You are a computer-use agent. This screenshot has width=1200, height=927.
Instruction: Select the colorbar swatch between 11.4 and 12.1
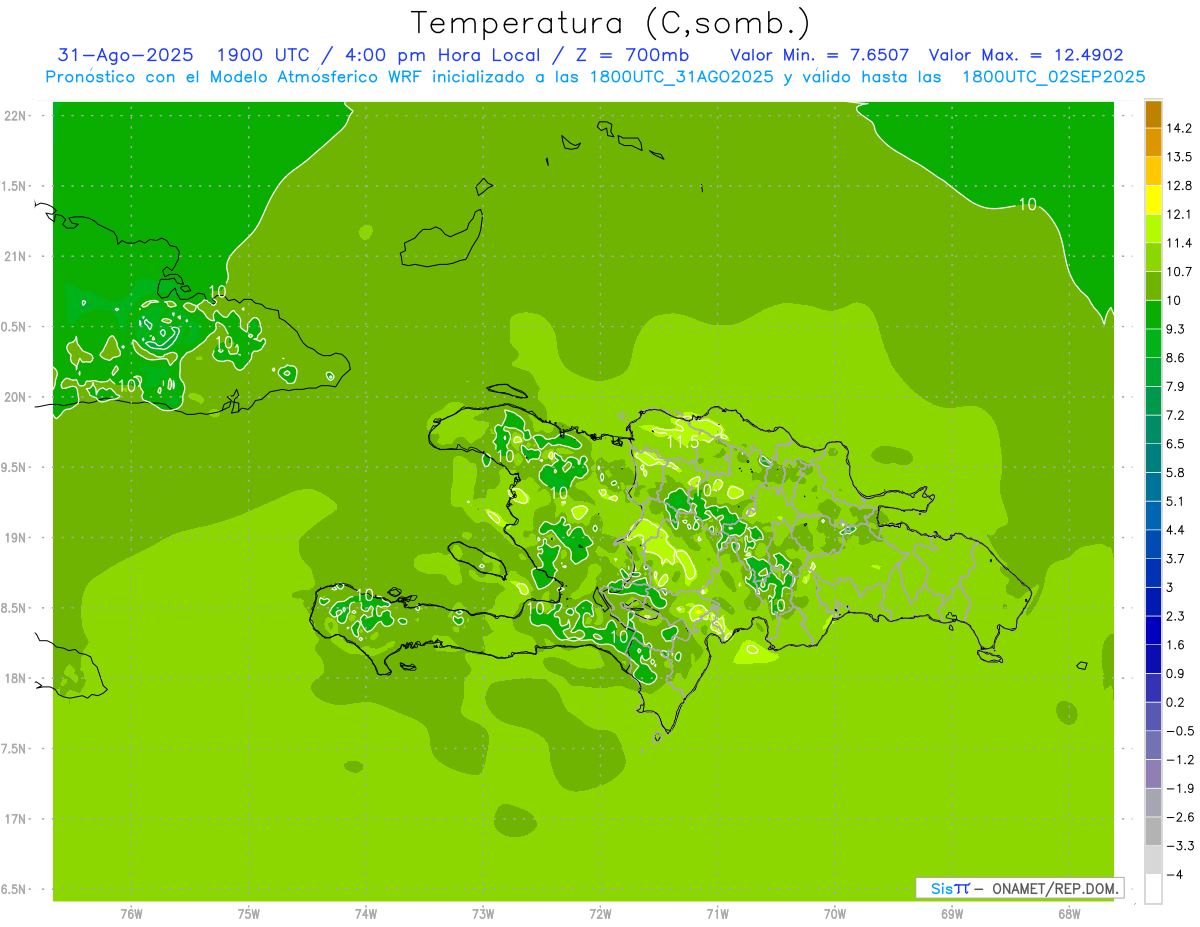pyautogui.click(x=1153, y=228)
